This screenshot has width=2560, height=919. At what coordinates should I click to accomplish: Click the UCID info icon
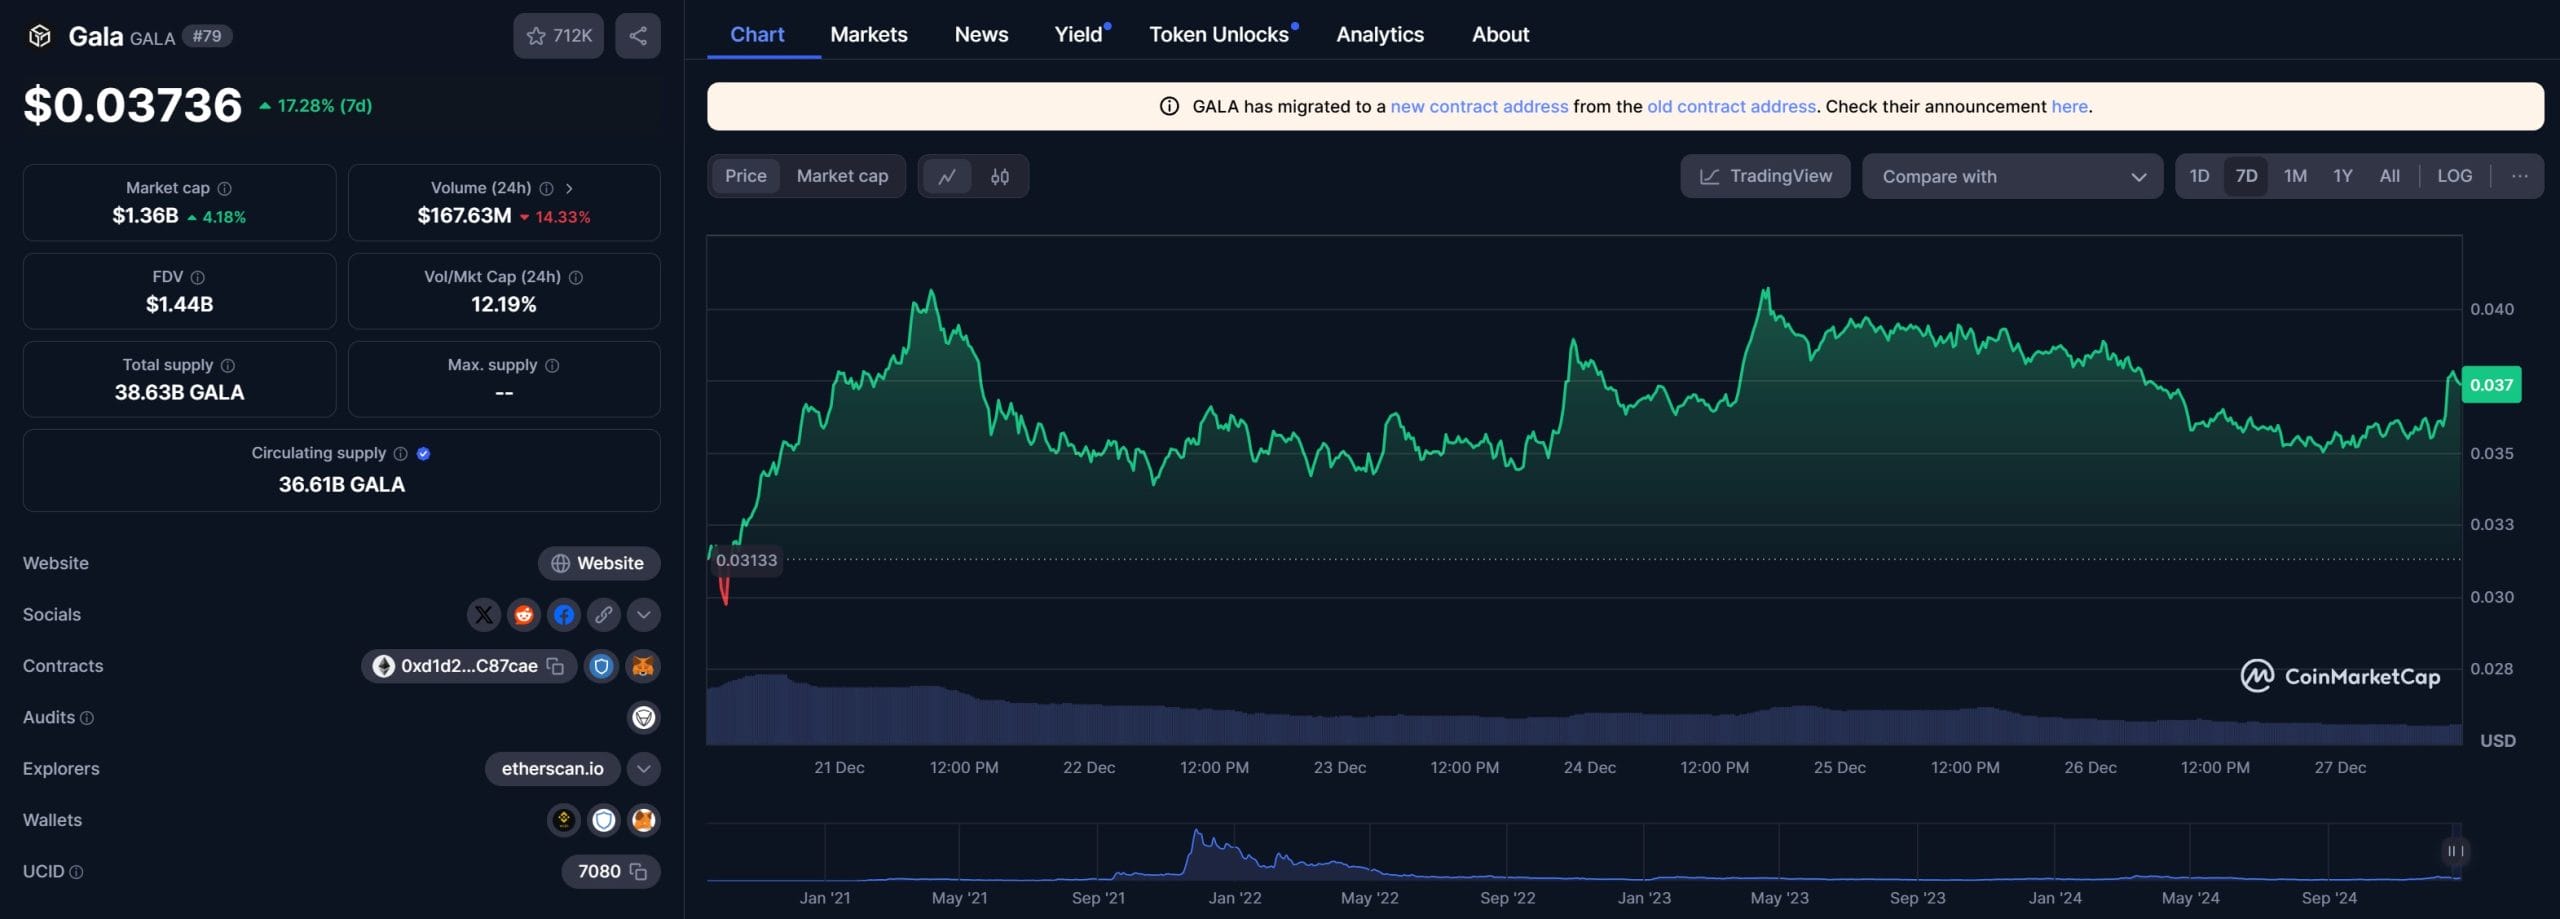pyautogui.click(x=76, y=872)
